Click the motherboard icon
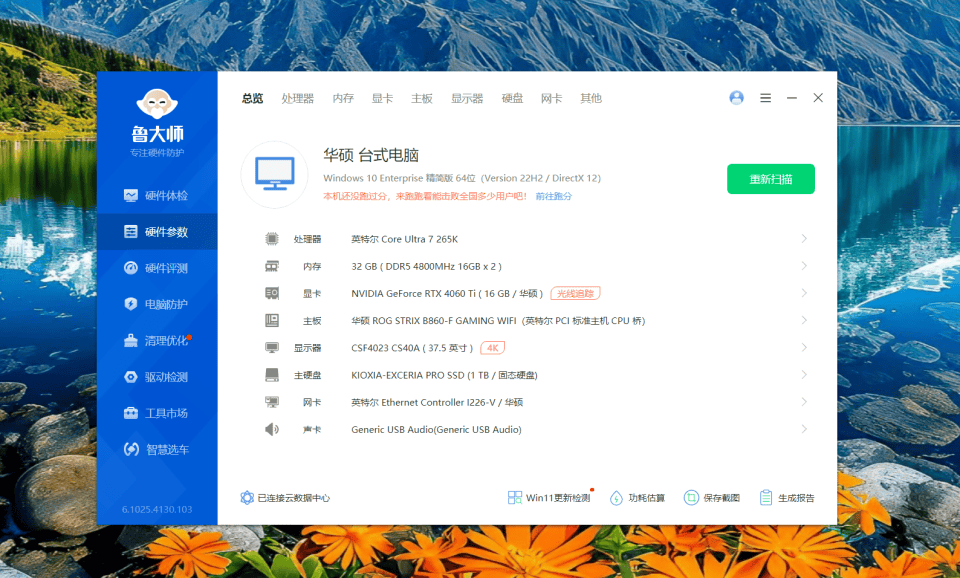The image size is (960, 578). tap(272, 320)
